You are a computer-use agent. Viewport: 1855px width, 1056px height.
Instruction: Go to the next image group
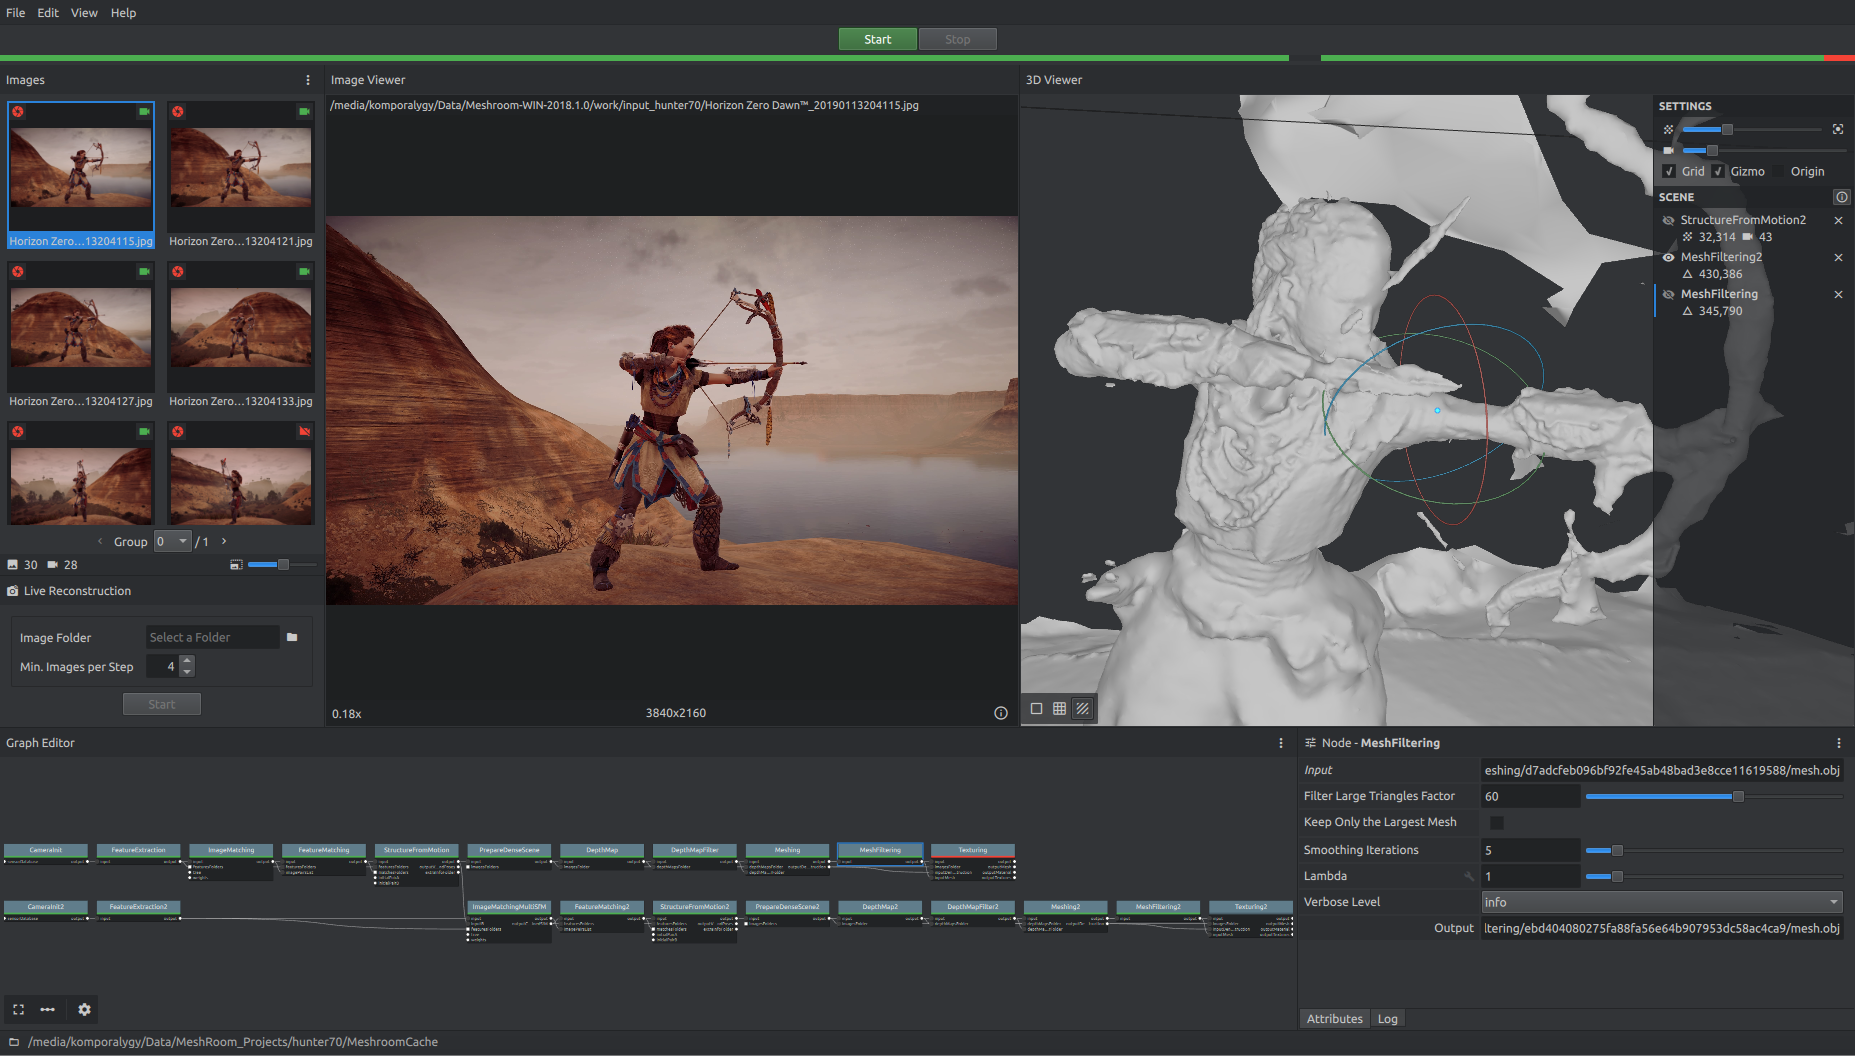(224, 541)
